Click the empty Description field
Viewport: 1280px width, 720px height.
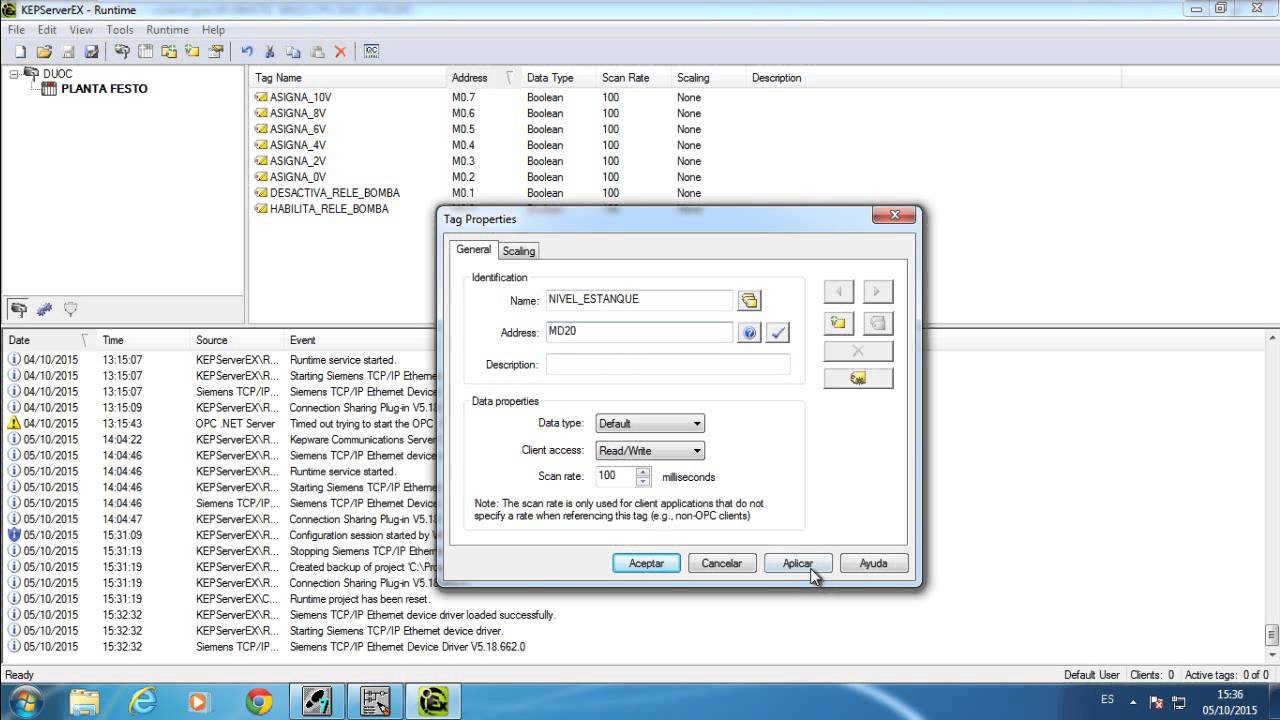click(x=668, y=365)
